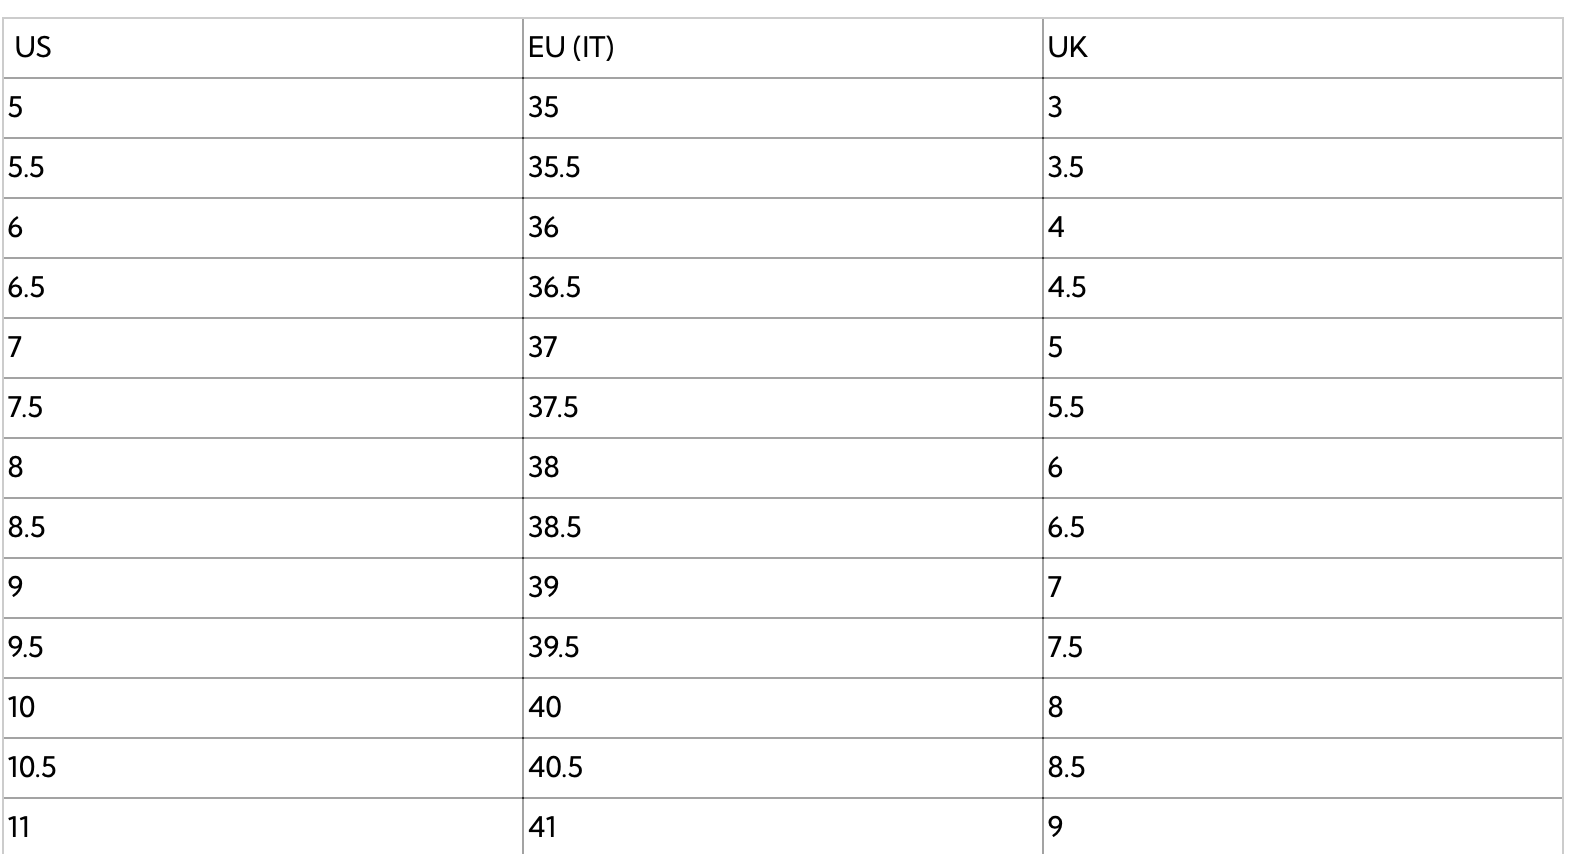Click the EU size 37 cell
The width and height of the screenshot is (1574, 854).
pyautogui.click(x=543, y=347)
